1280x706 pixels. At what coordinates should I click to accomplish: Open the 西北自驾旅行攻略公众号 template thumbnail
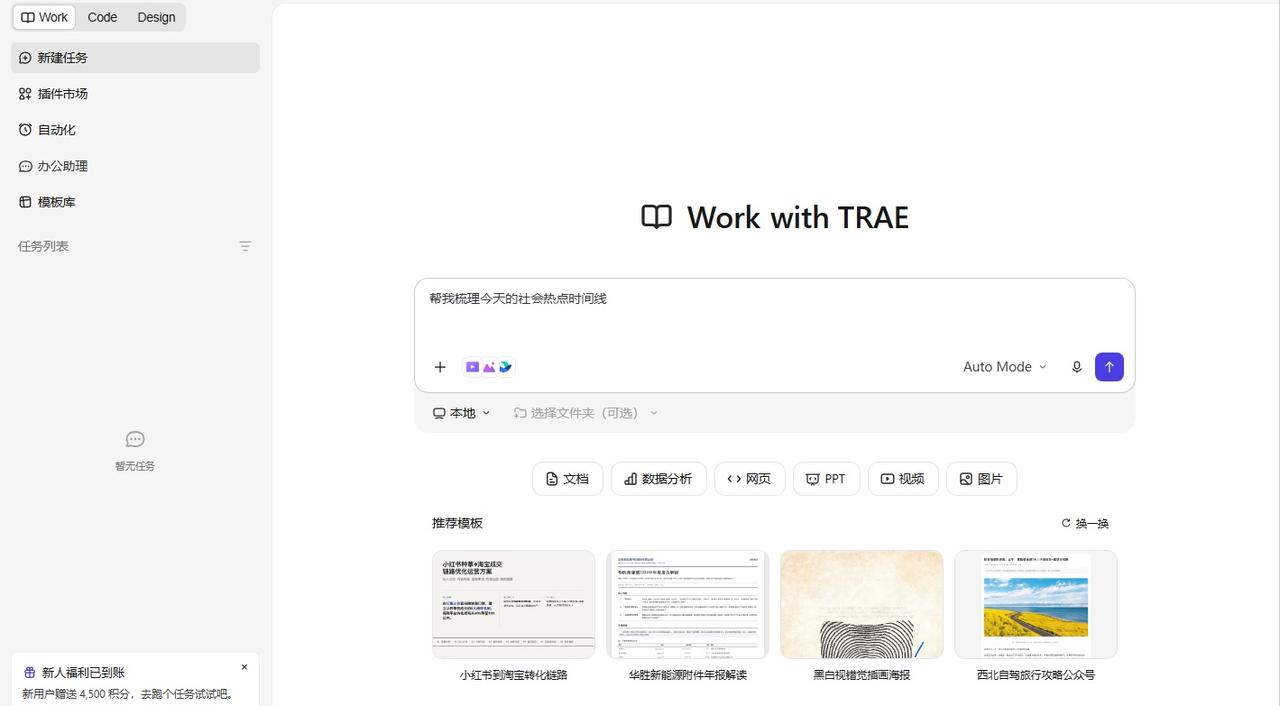(1035, 604)
